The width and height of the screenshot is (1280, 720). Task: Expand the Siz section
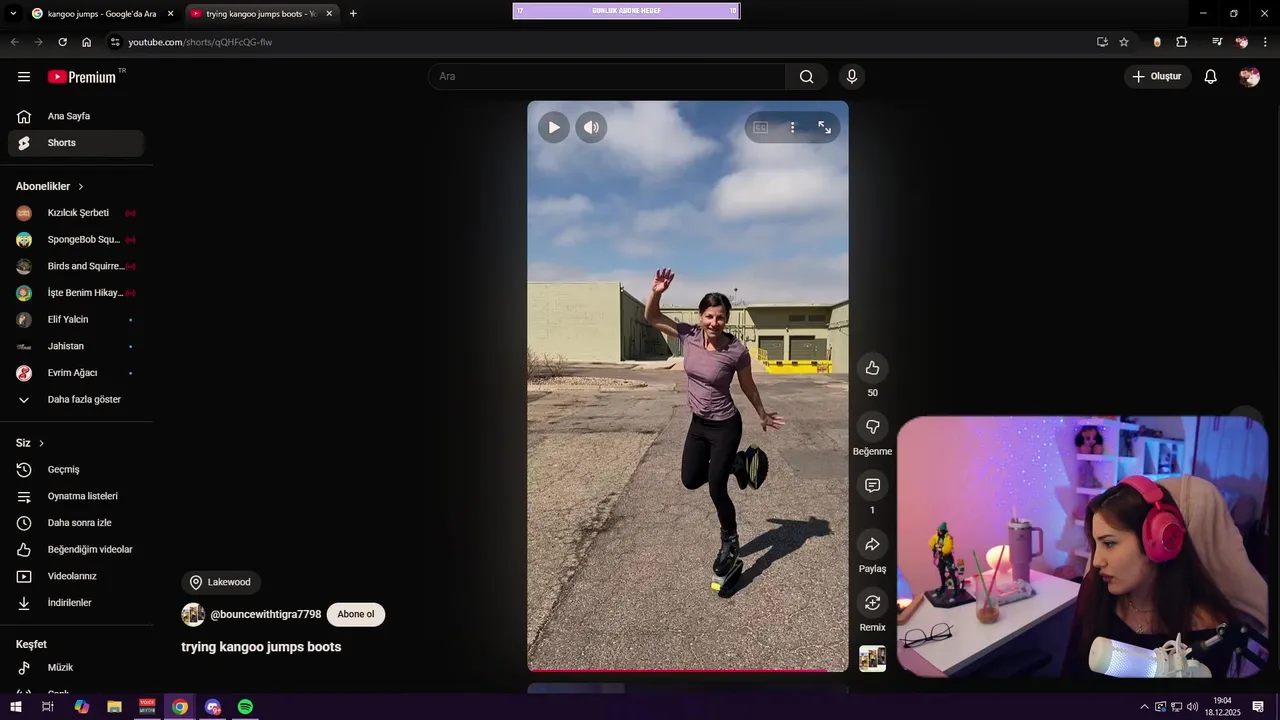coord(30,443)
